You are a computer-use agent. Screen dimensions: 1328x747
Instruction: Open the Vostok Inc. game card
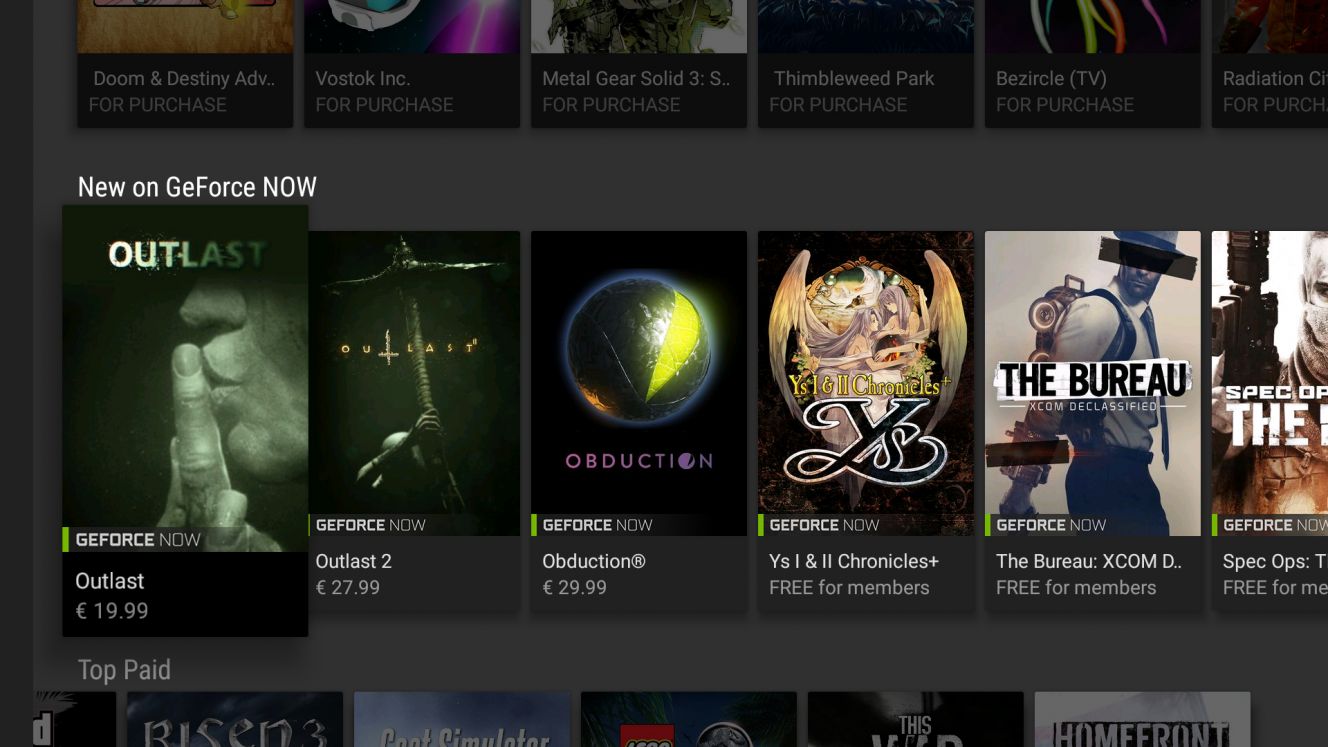tap(412, 63)
